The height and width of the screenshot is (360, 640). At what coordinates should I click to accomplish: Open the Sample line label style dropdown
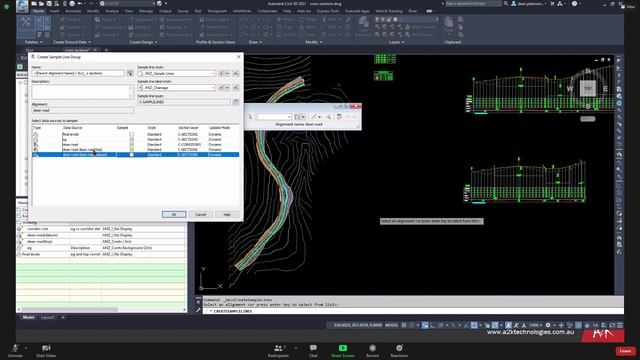point(213,88)
